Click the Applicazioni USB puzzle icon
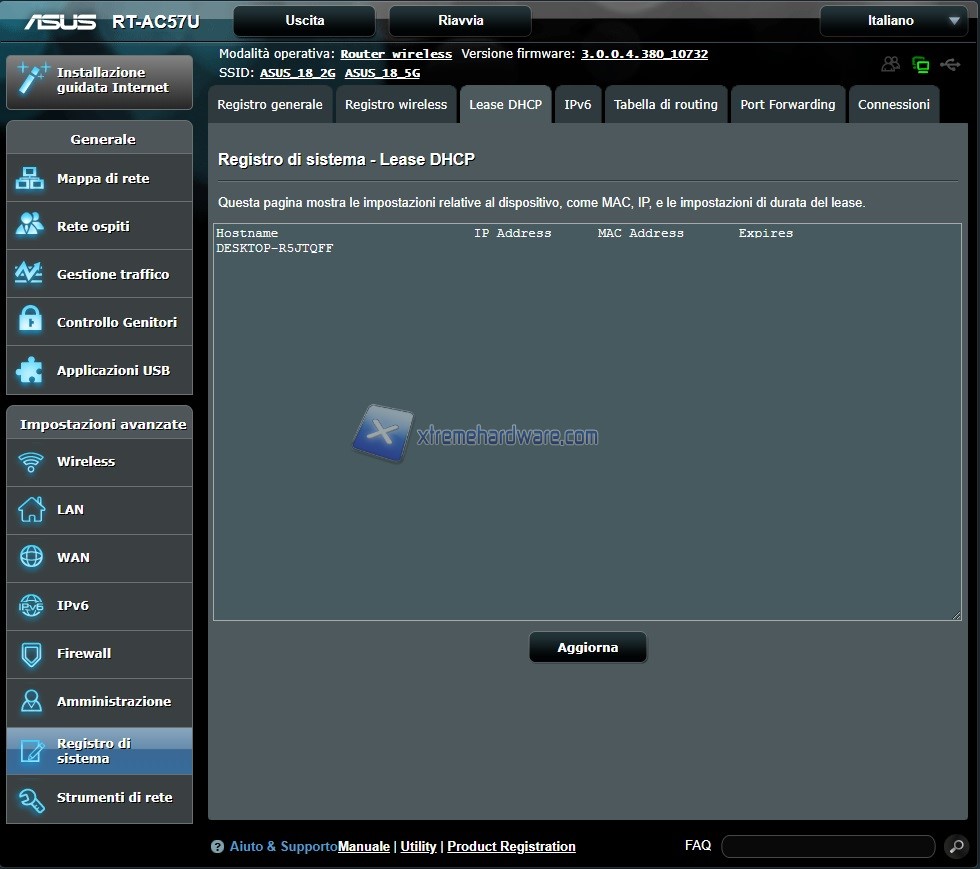Screen dimensions: 980x869 click(30, 370)
